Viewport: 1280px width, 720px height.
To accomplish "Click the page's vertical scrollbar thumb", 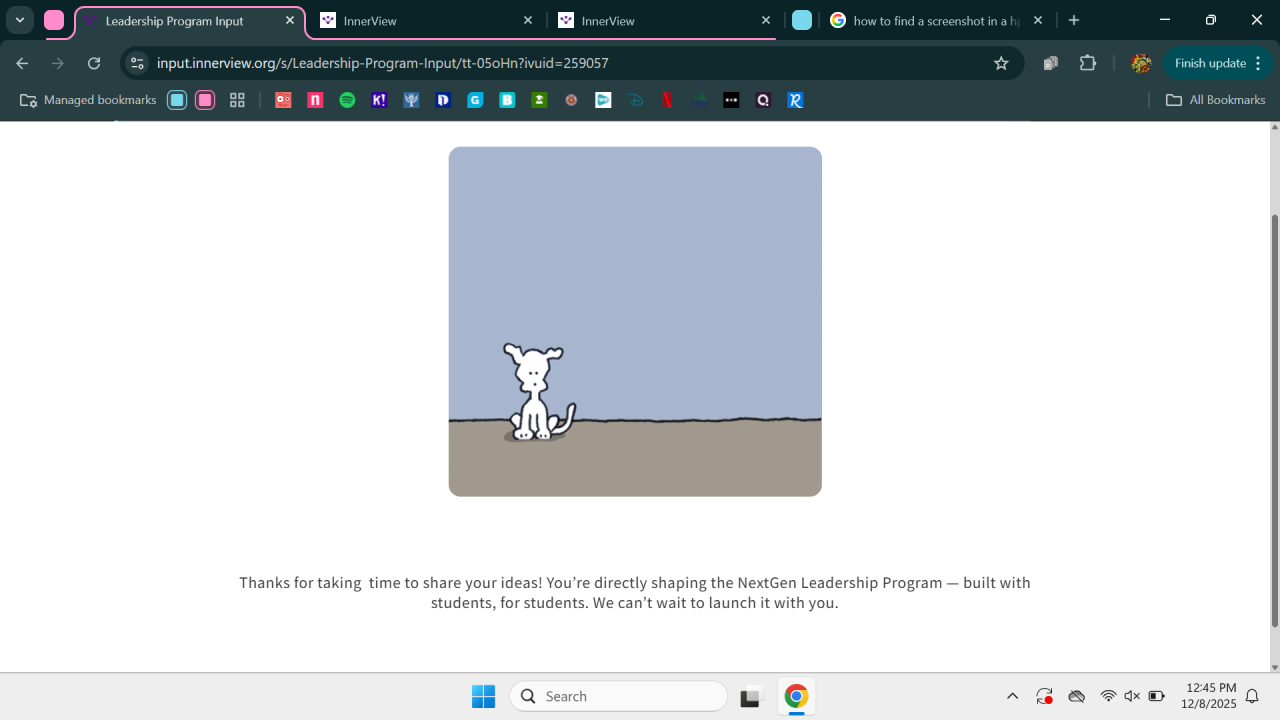I will (1274, 420).
